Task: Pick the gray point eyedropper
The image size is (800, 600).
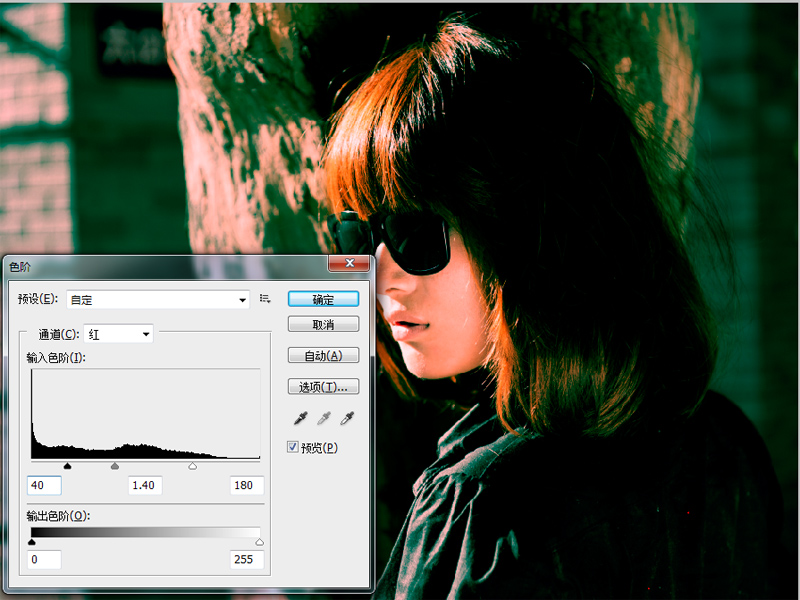Action: (322, 420)
